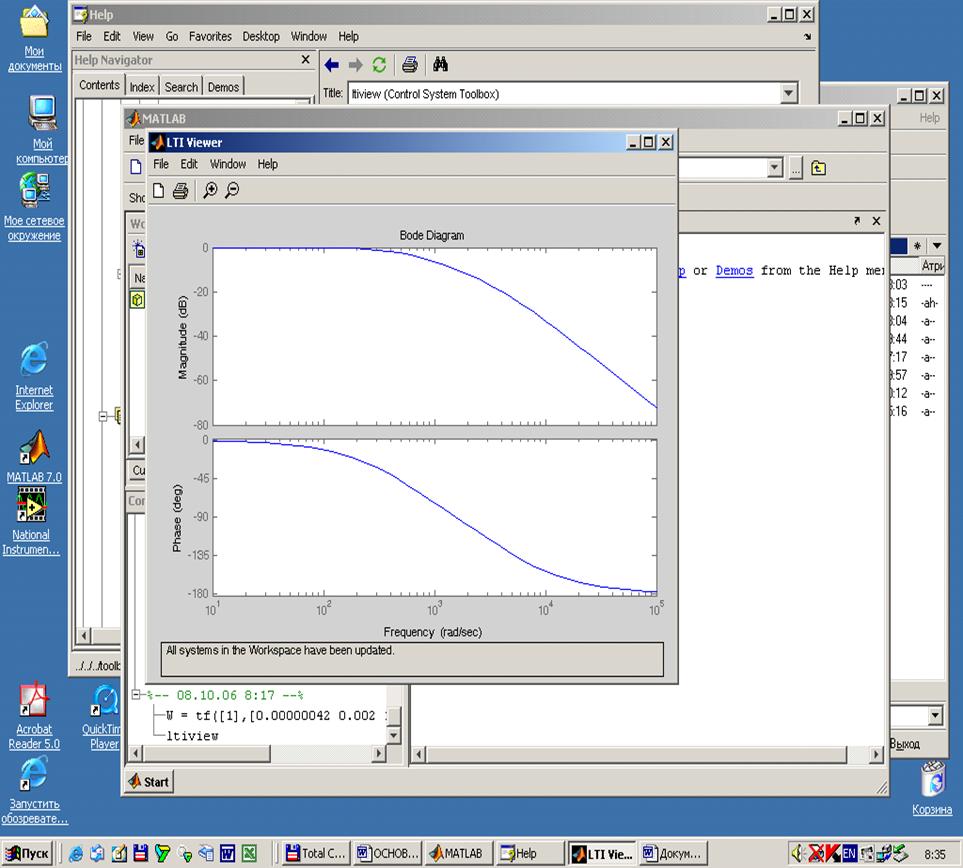The width and height of the screenshot is (963, 868).
Task: Click the Print icon in Help toolbar
Action: [x=409, y=65]
